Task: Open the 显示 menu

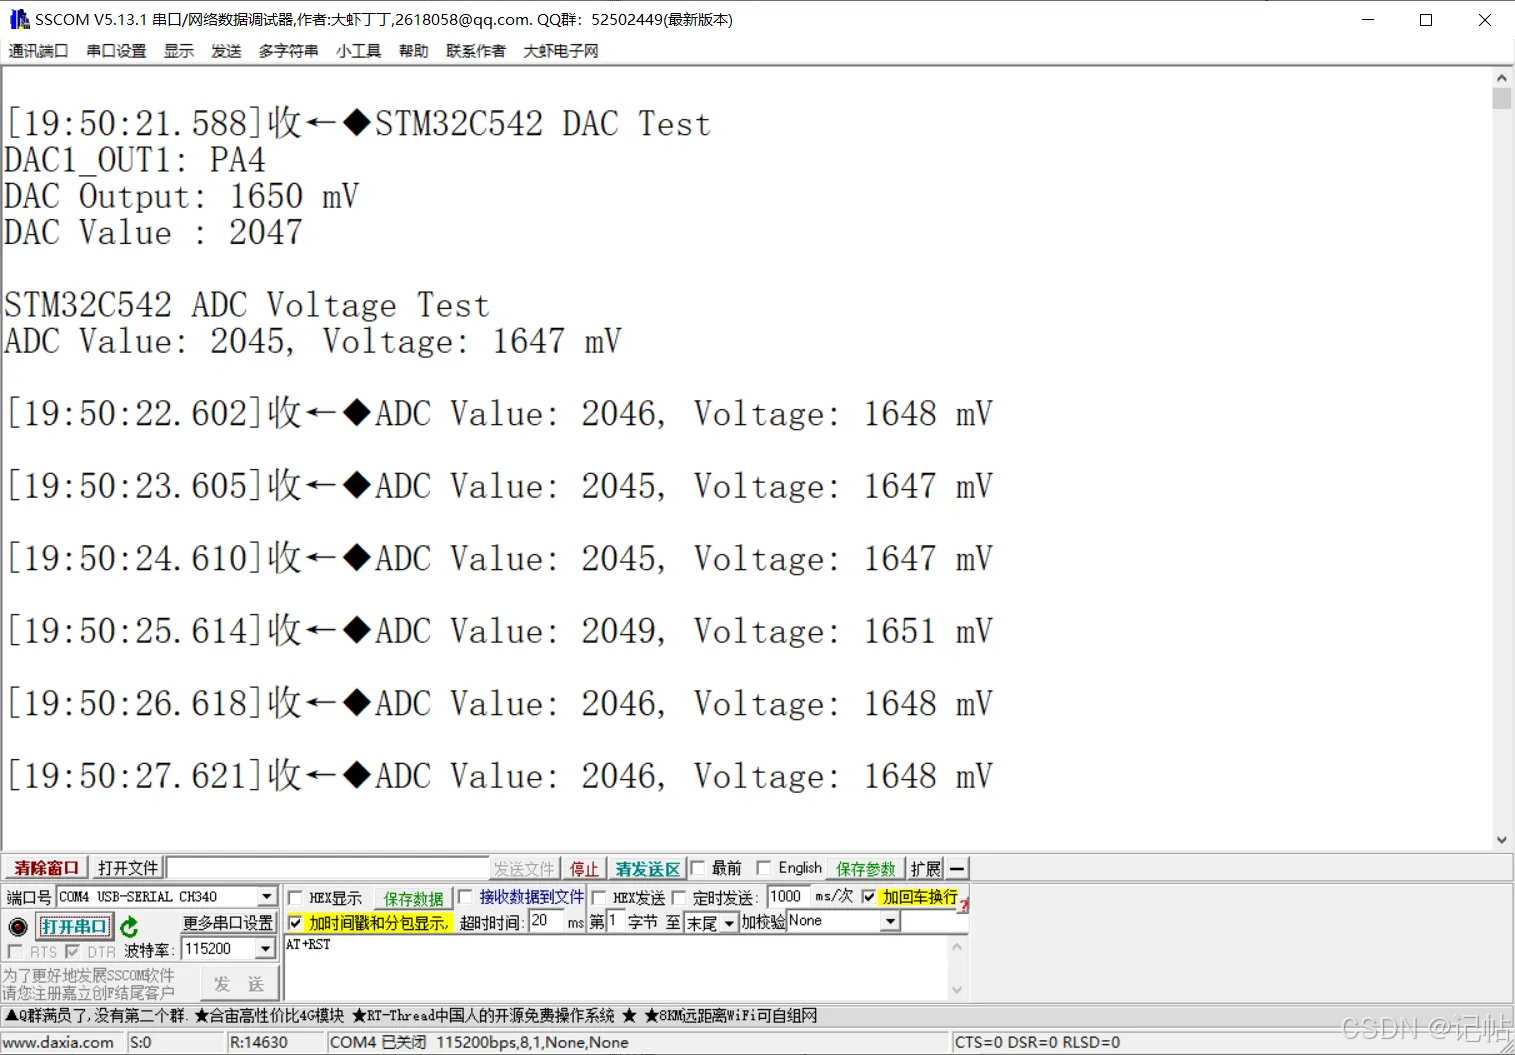Action: pos(179,51)
